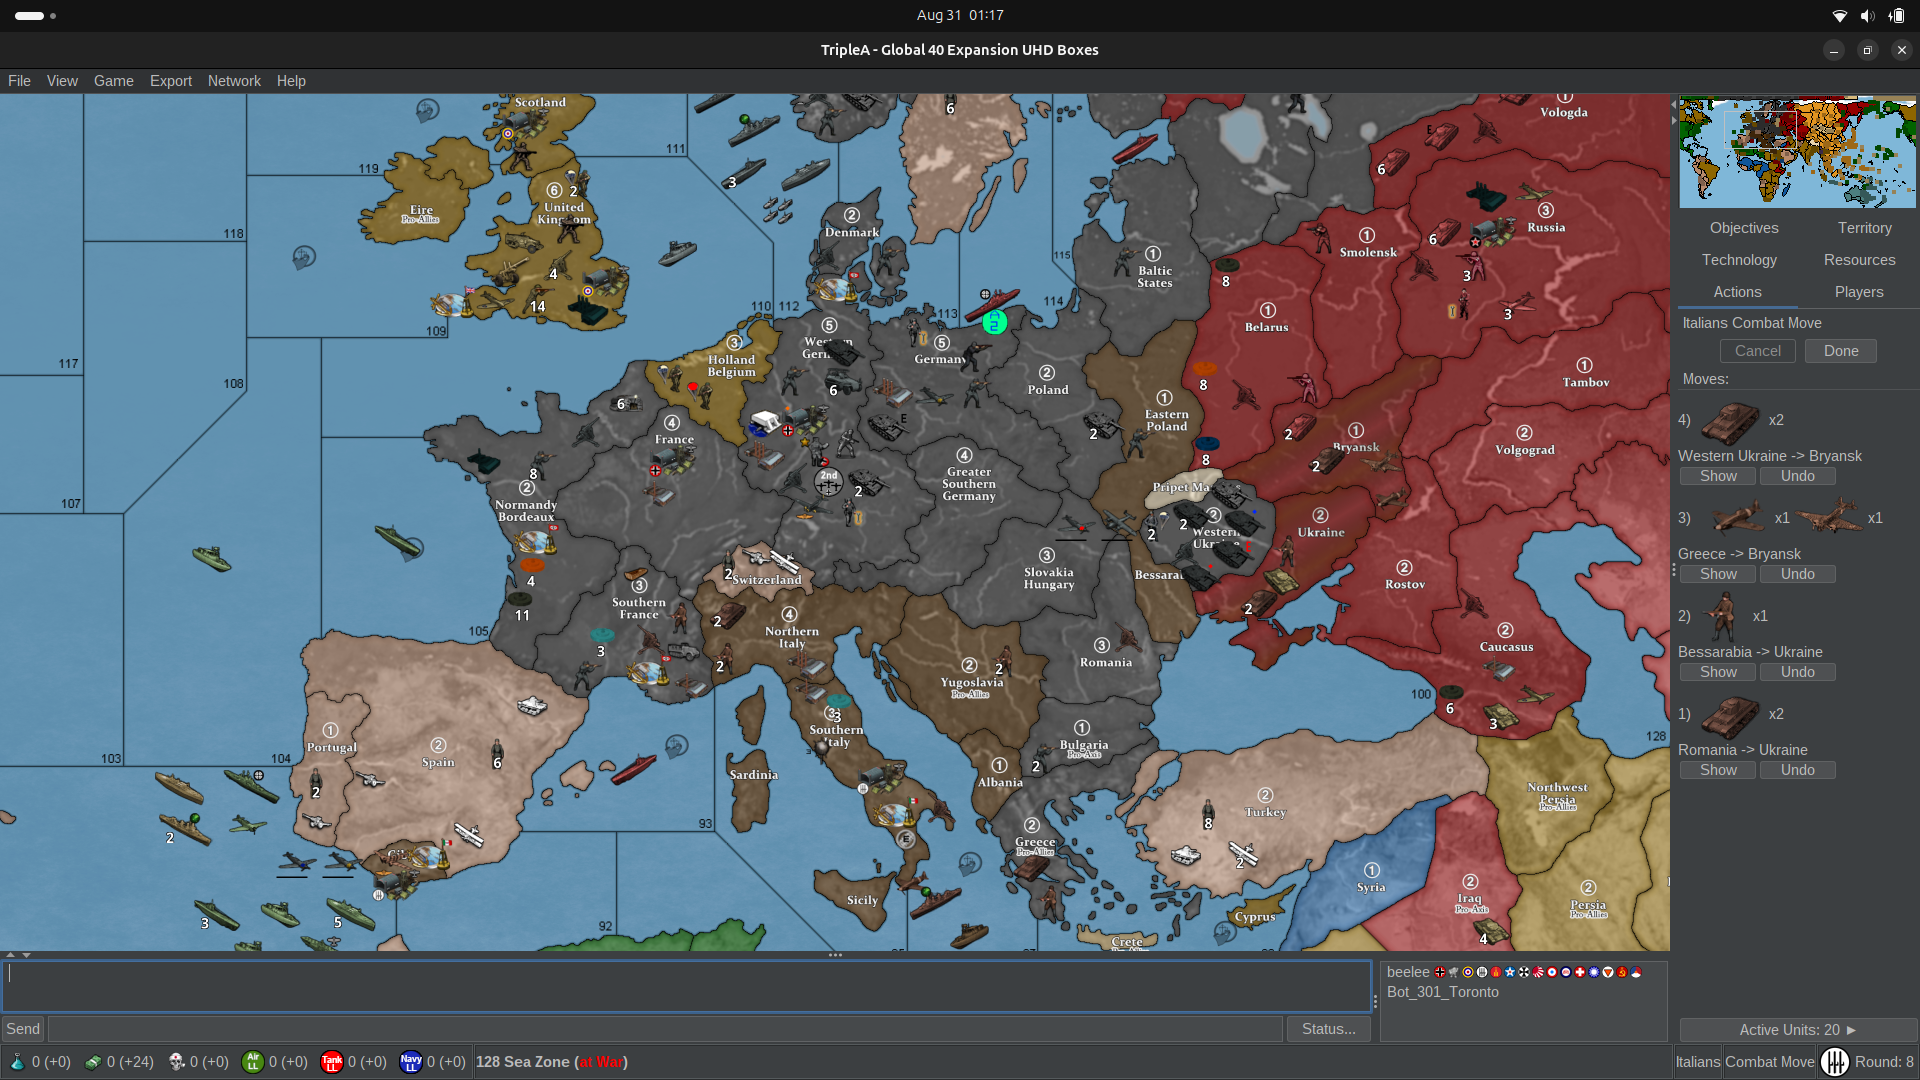Viewport: 1920px width, 1080px height.
Task: Open the Game menu
Action: 114,81
